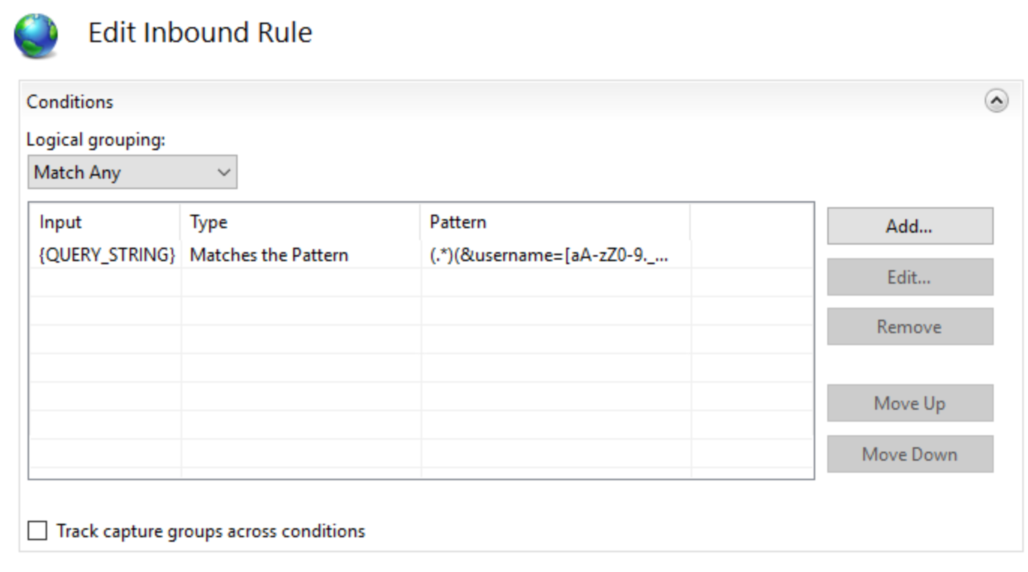This screenshot has width=1028, height=572.
Task: Select the {QUERY_STRING} condition row
Action: coord(107,255)
